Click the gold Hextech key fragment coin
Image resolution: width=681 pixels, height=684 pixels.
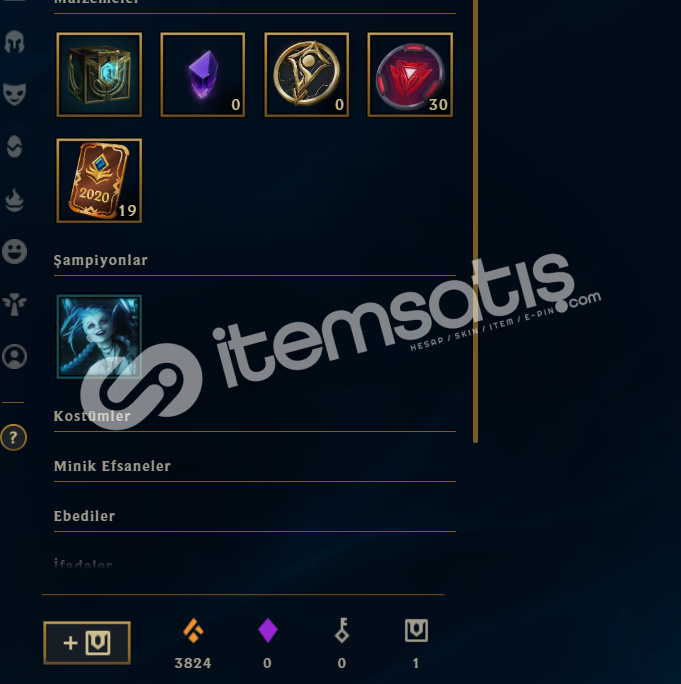point(306,75)
